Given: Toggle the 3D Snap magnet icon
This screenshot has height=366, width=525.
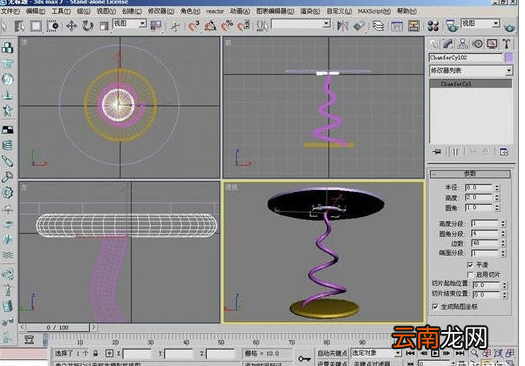Looking at the screenshot, I should click(194, 25).
